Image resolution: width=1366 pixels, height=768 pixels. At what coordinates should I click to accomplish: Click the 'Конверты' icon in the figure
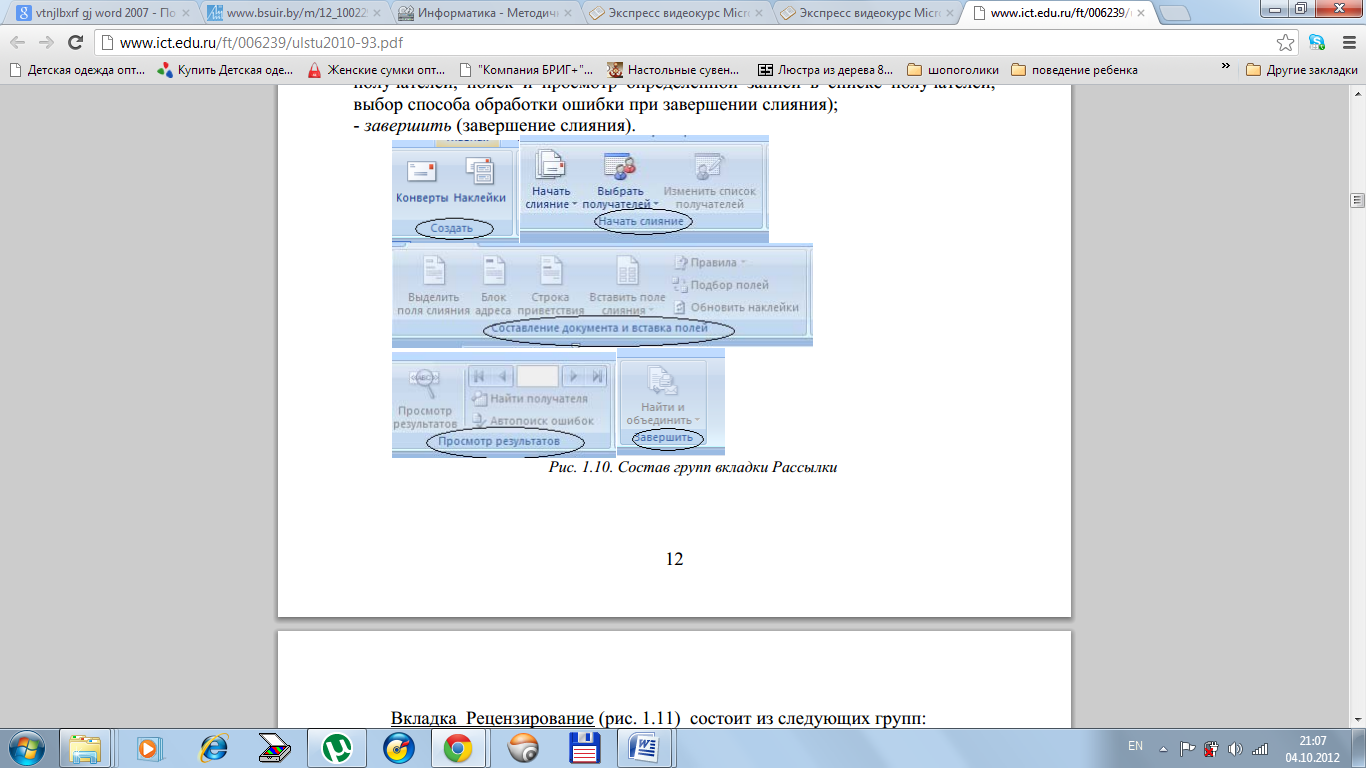(x=422, y=180)
